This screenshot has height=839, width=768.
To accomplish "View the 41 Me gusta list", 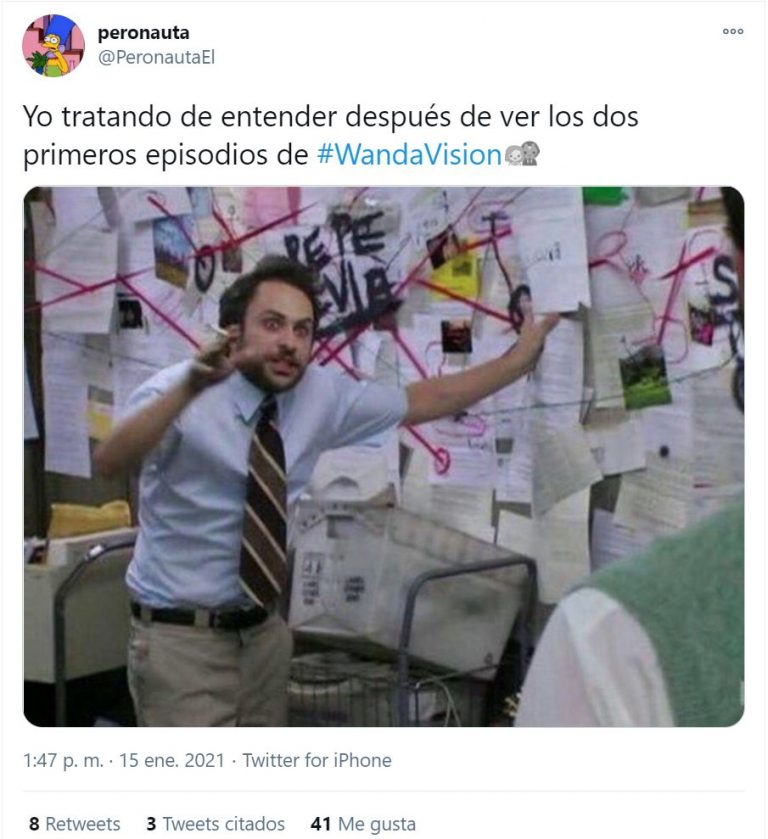I will pos(363,823).
